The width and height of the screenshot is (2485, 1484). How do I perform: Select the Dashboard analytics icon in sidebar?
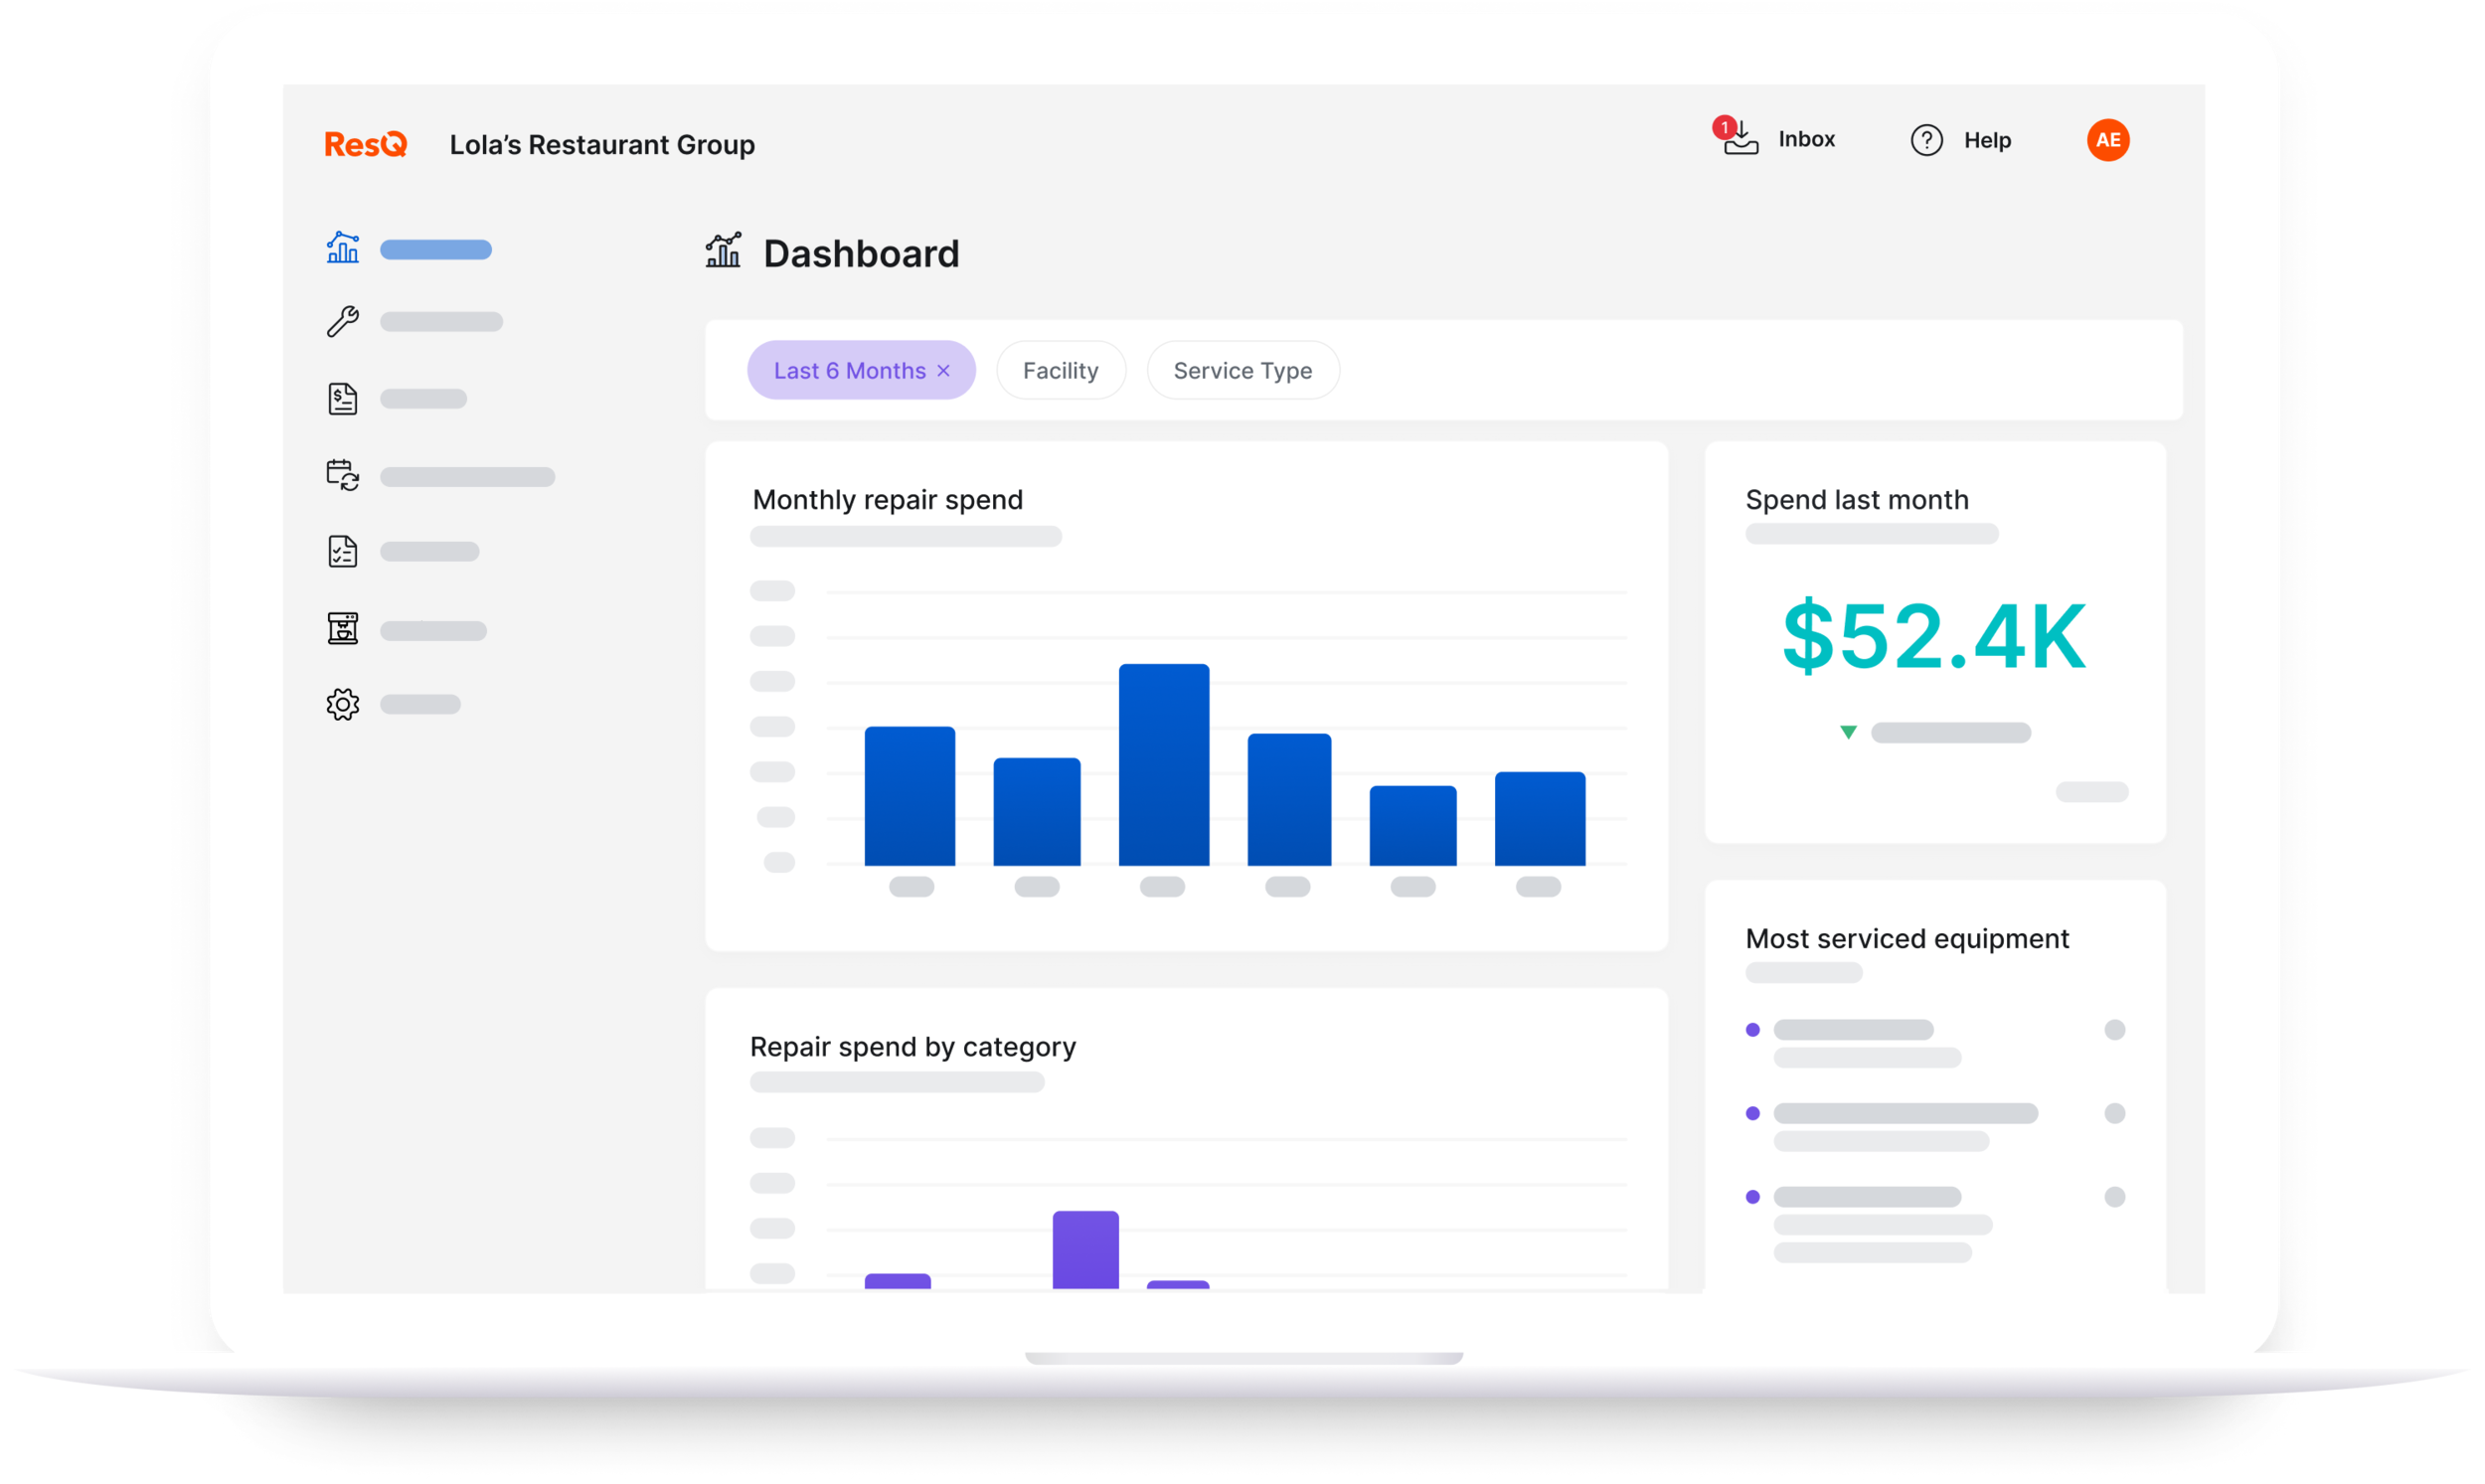pyautogui.click(x=342, y=249)
